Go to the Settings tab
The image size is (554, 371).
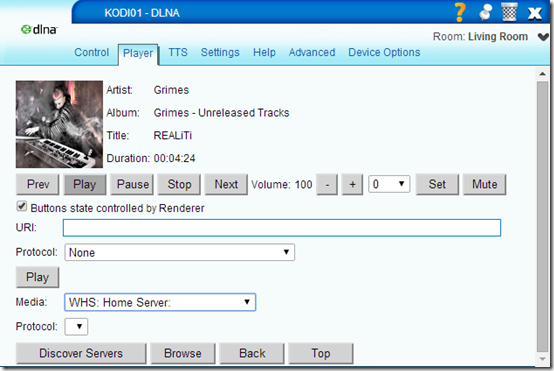[x=220, y=52]
